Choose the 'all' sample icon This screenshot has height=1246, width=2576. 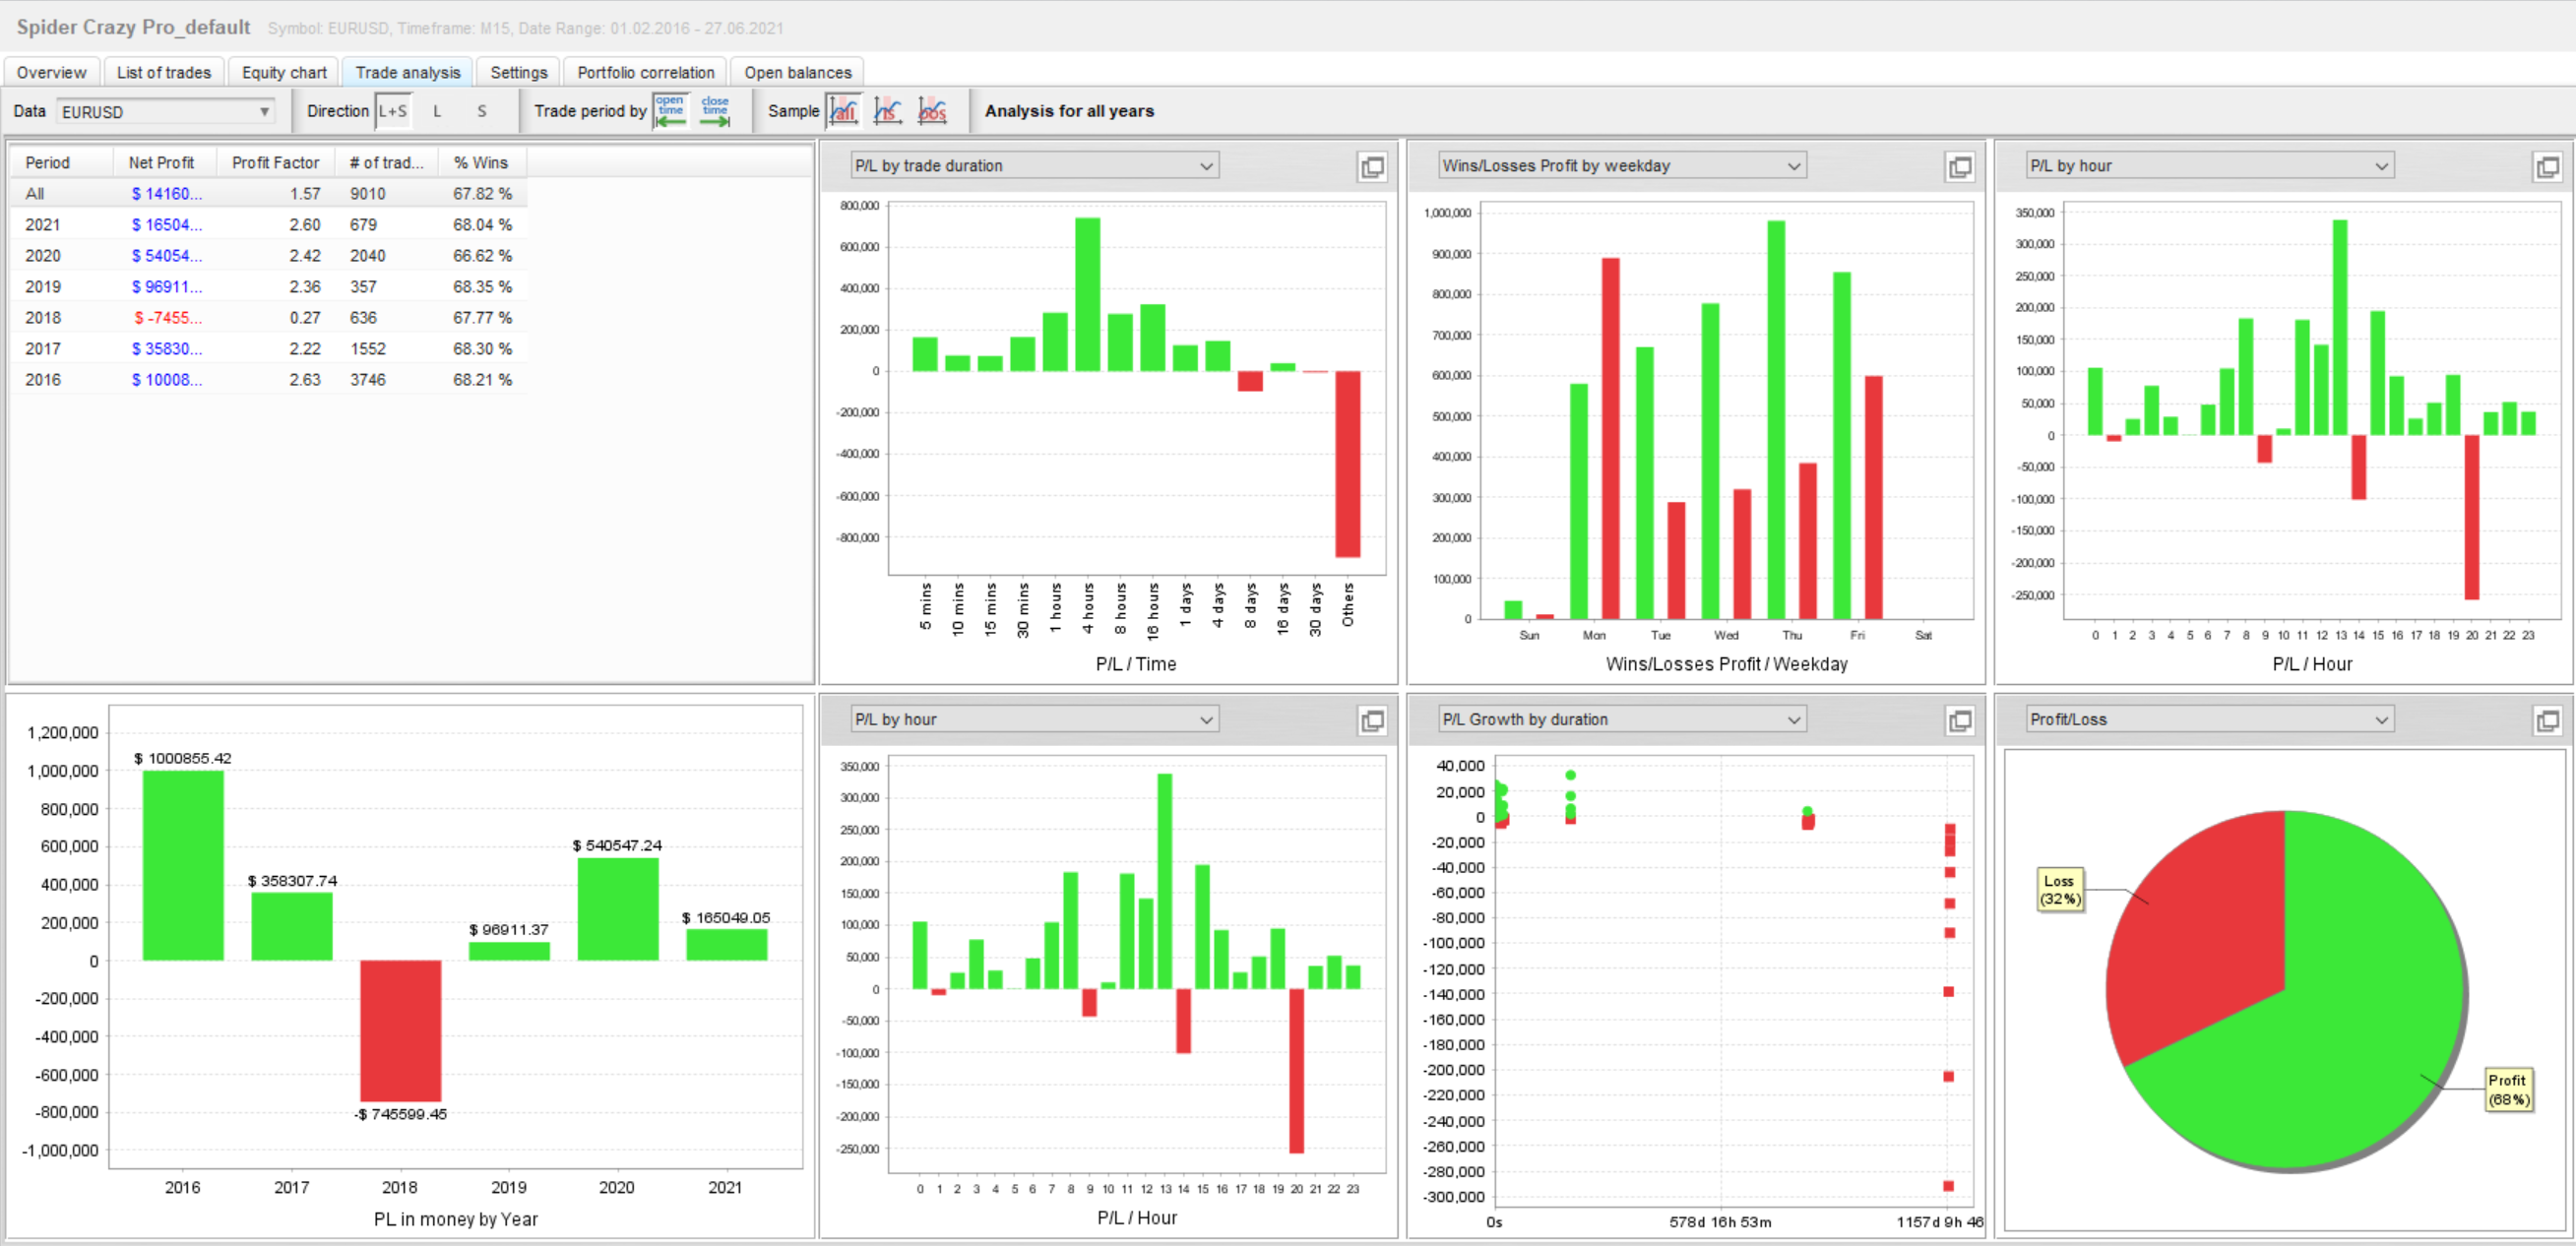point(844,111)
